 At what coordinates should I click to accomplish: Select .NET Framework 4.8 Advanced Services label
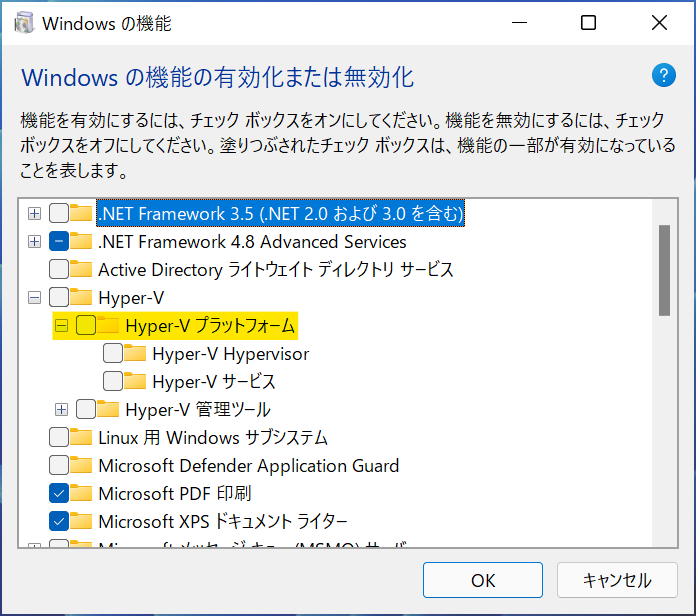tap(252, 242)
